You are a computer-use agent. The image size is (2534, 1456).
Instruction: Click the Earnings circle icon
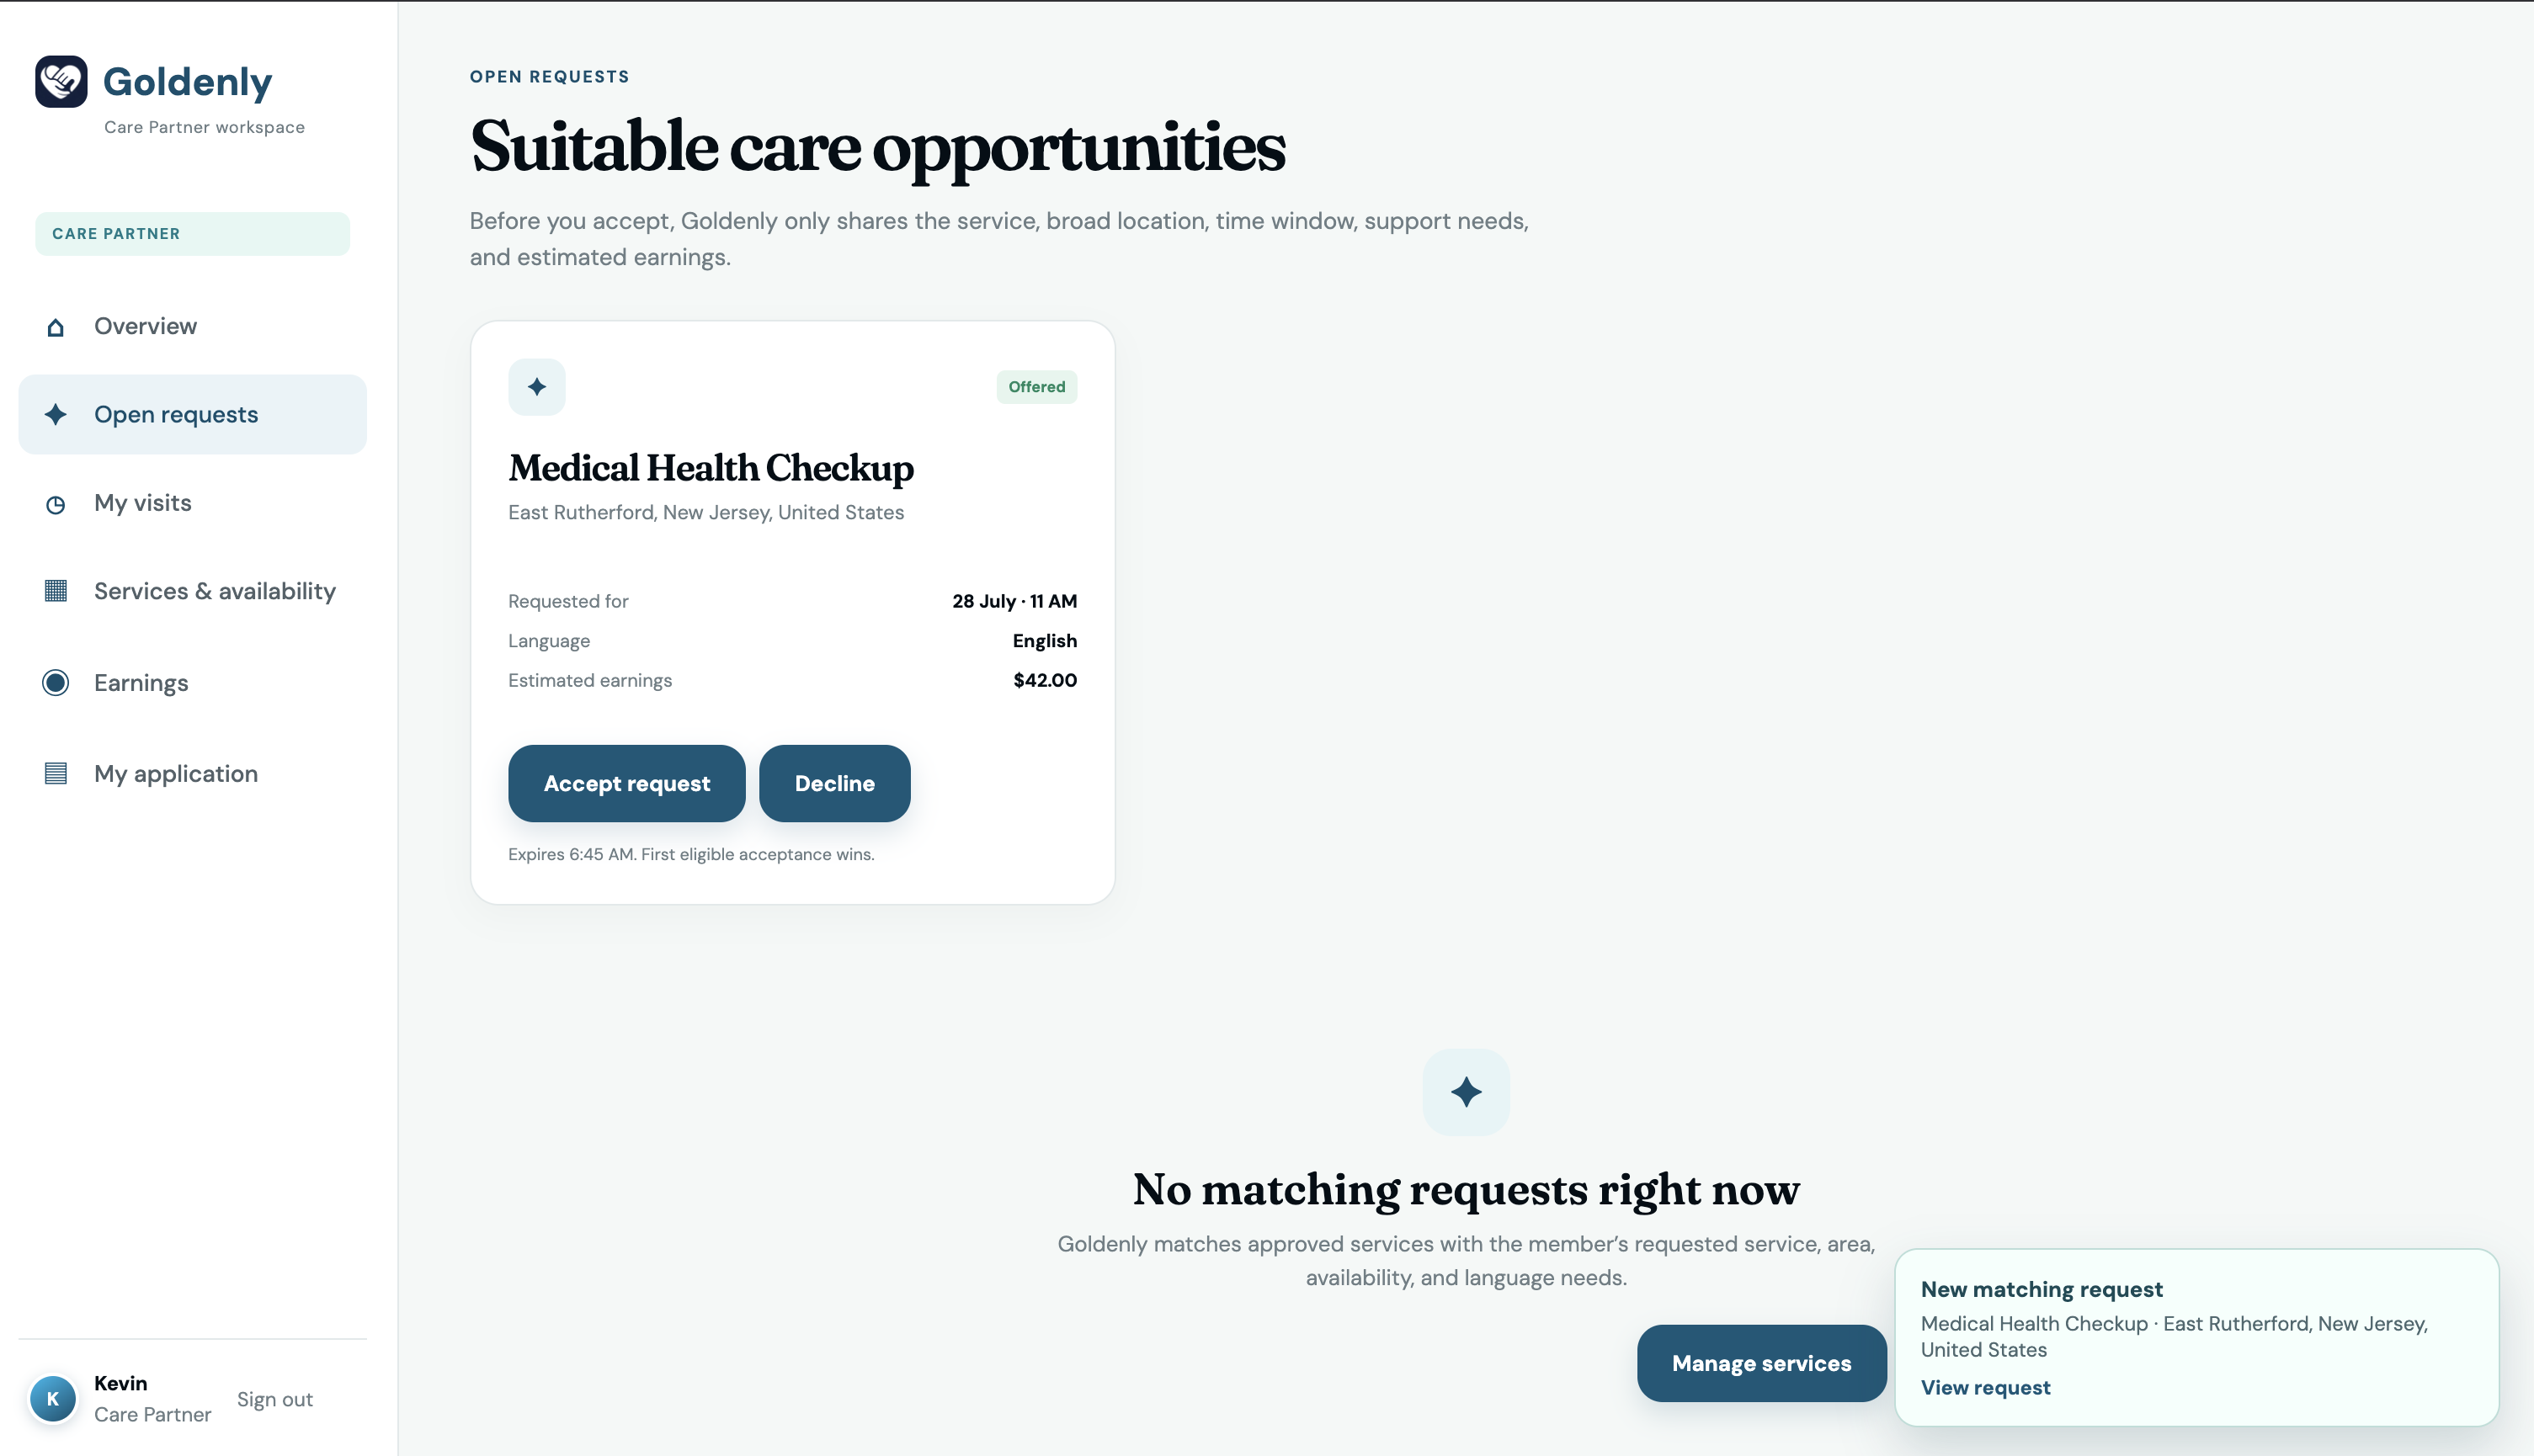pos(56,683)
